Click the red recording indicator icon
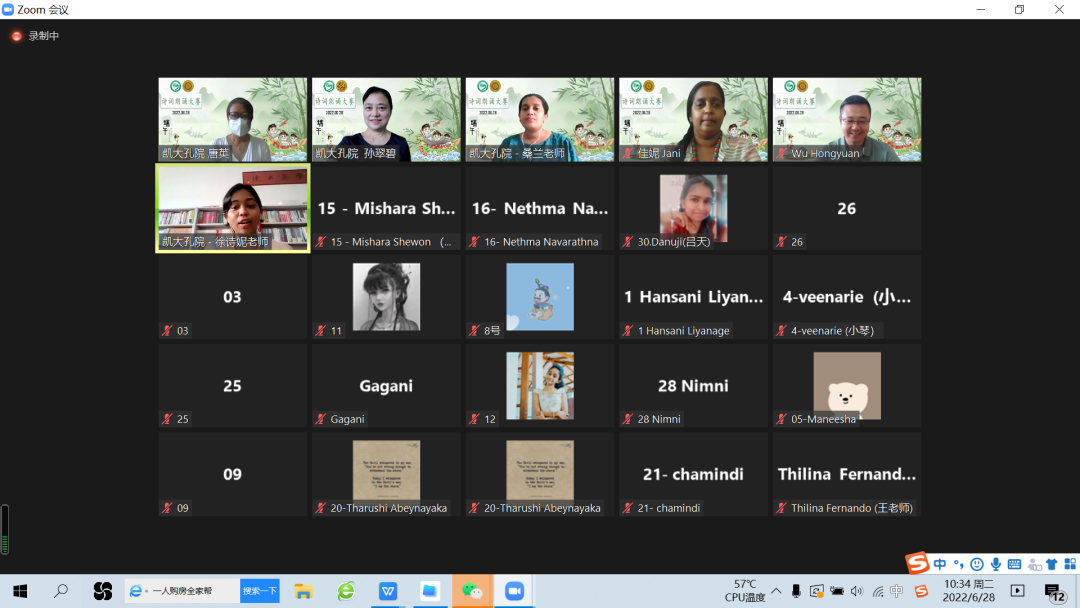 pyautogui.click(x=16, y=36)
